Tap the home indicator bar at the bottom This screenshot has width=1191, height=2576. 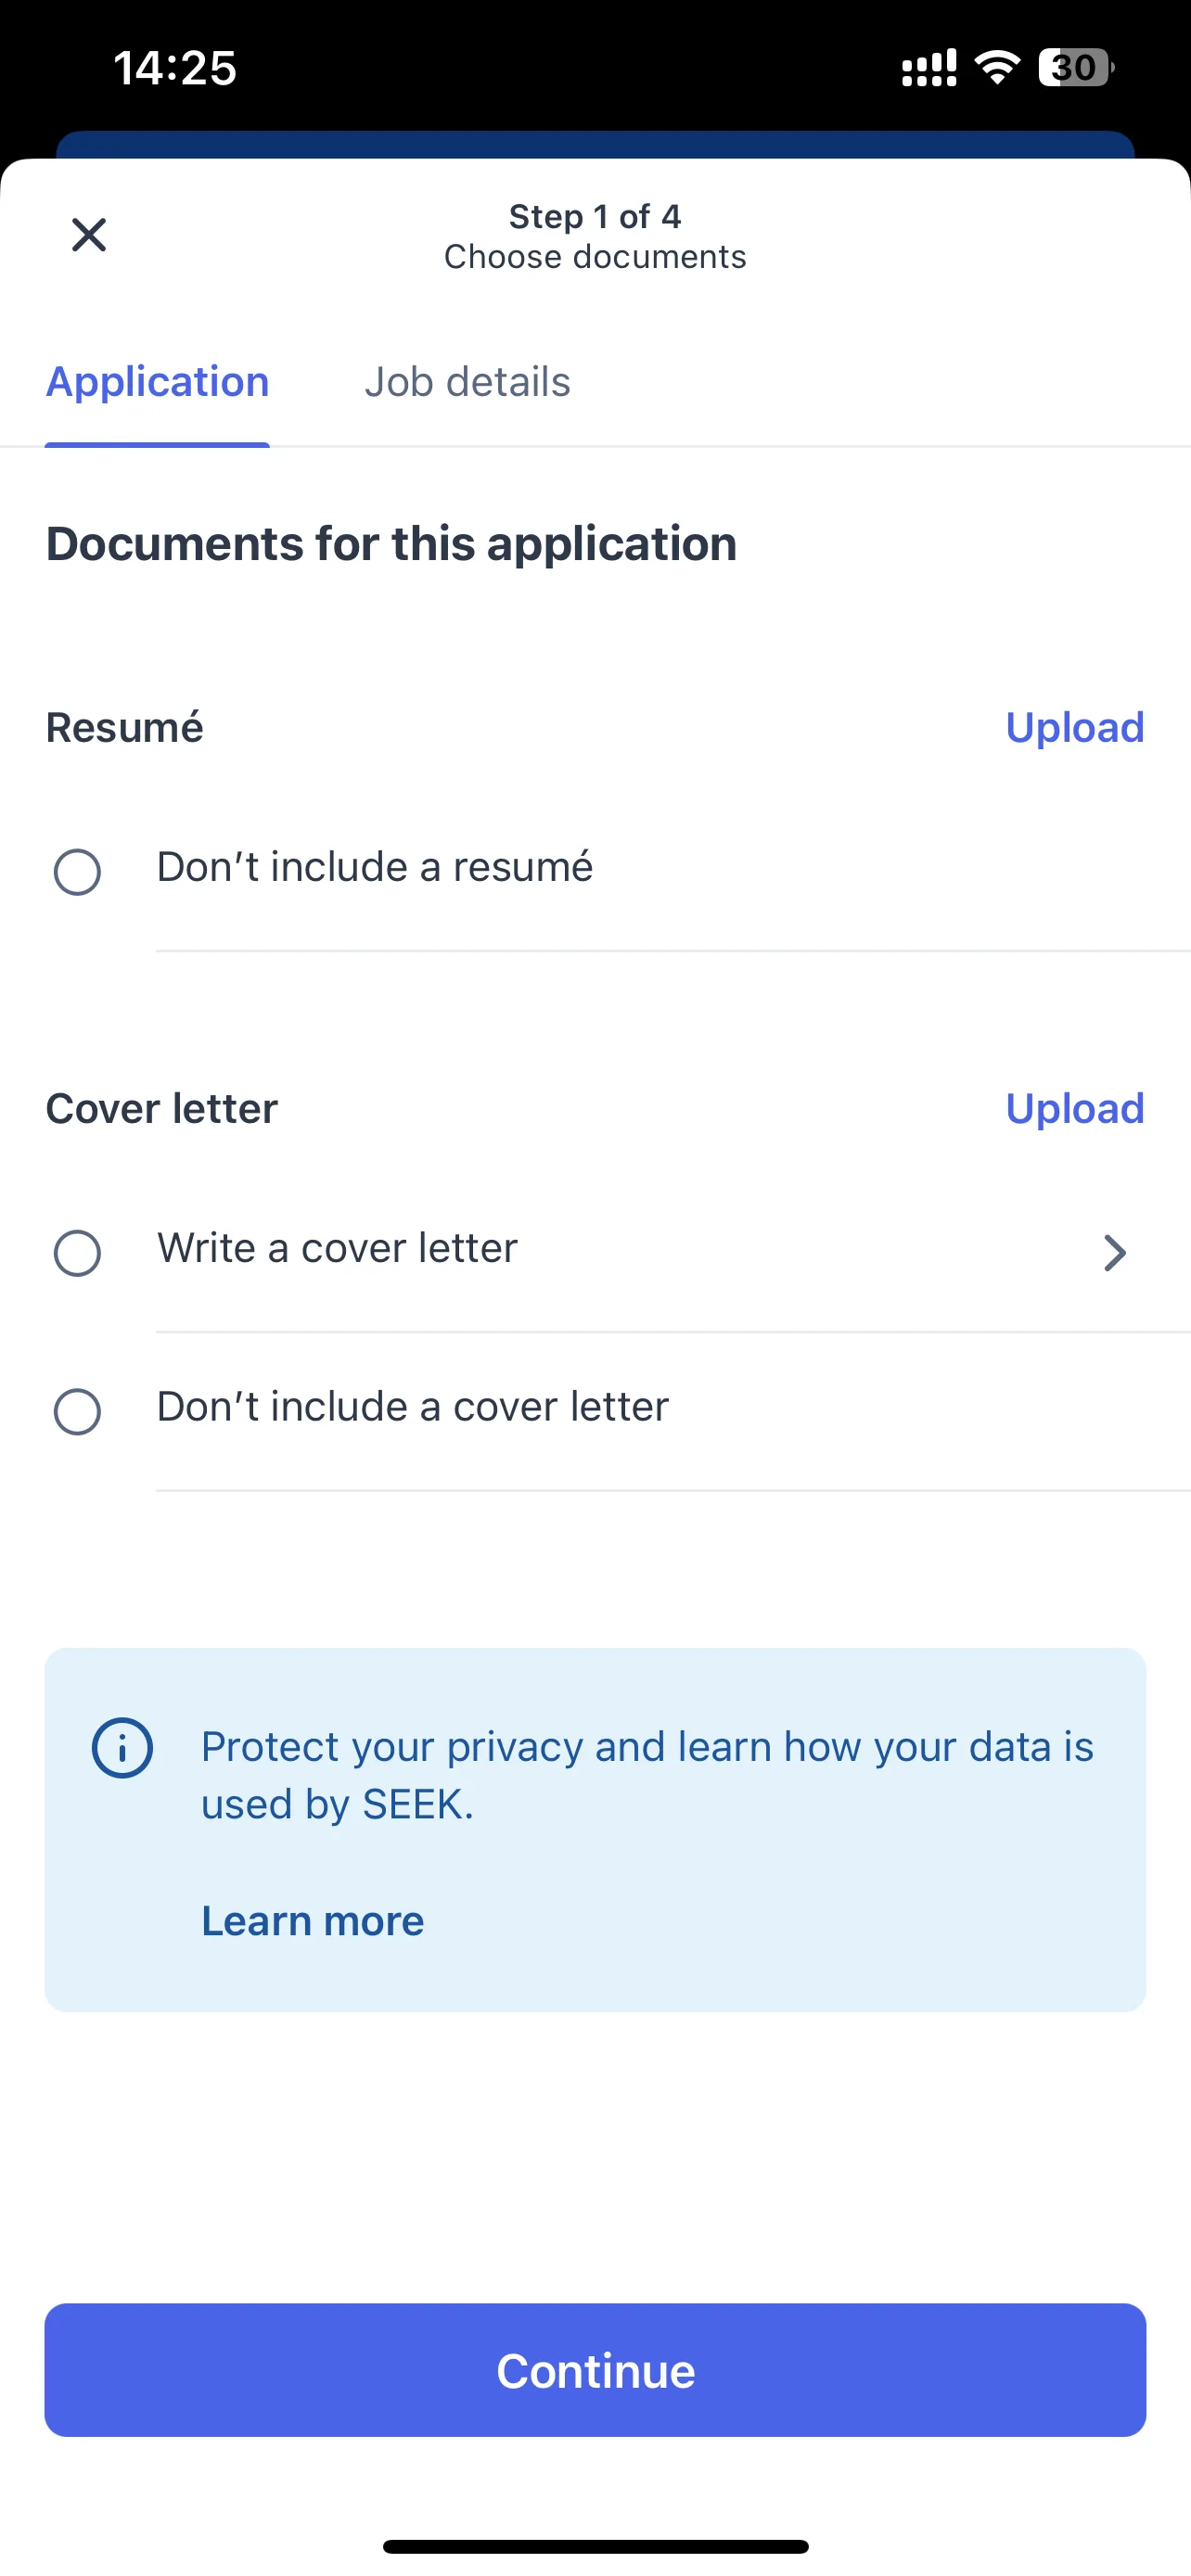click(595, 2546)
